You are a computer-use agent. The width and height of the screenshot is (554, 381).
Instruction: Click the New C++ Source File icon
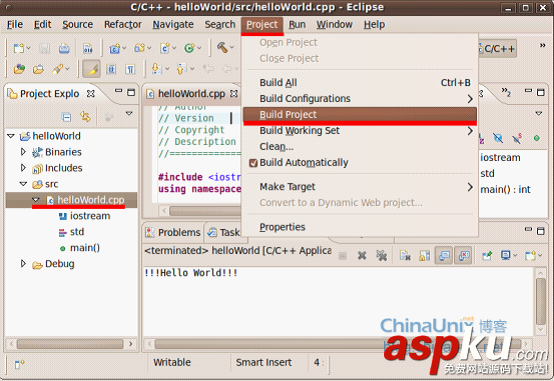tap(164, 48)
